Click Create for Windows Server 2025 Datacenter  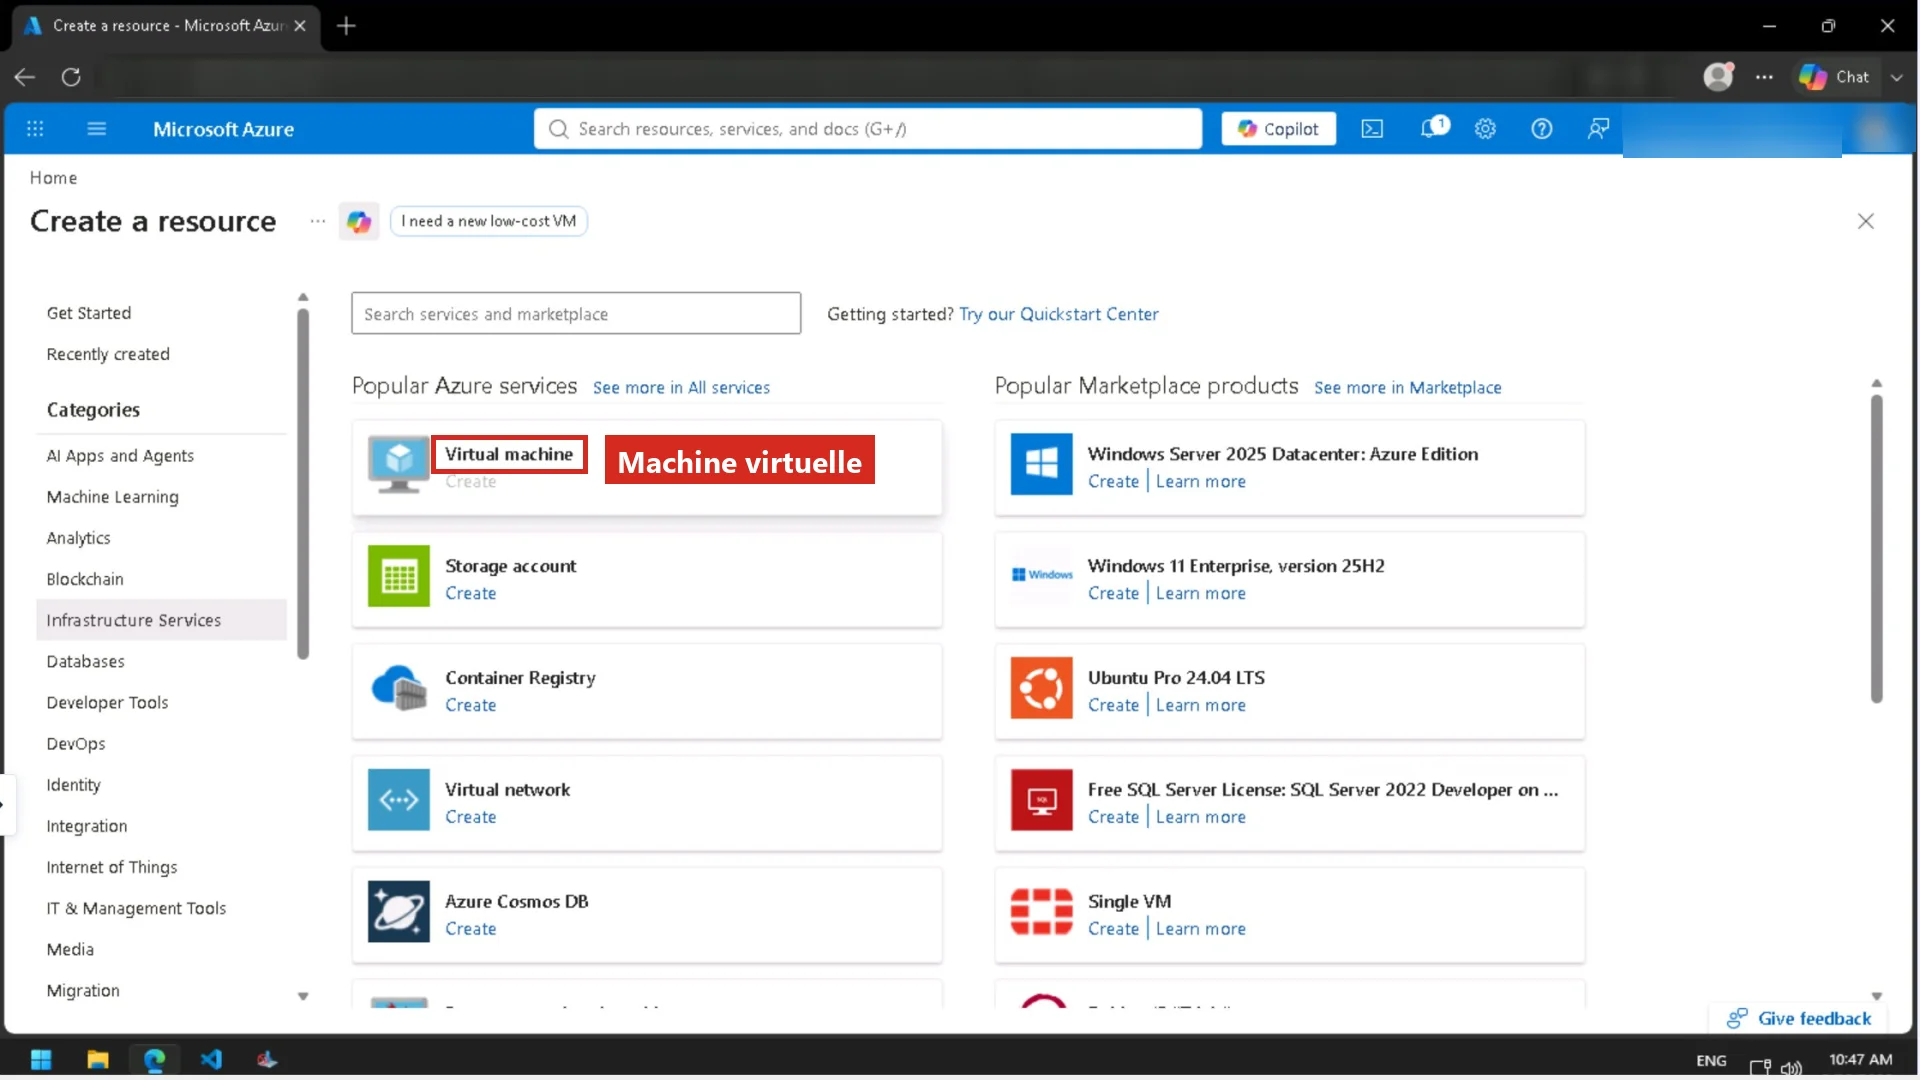(x=1113, y=481)
